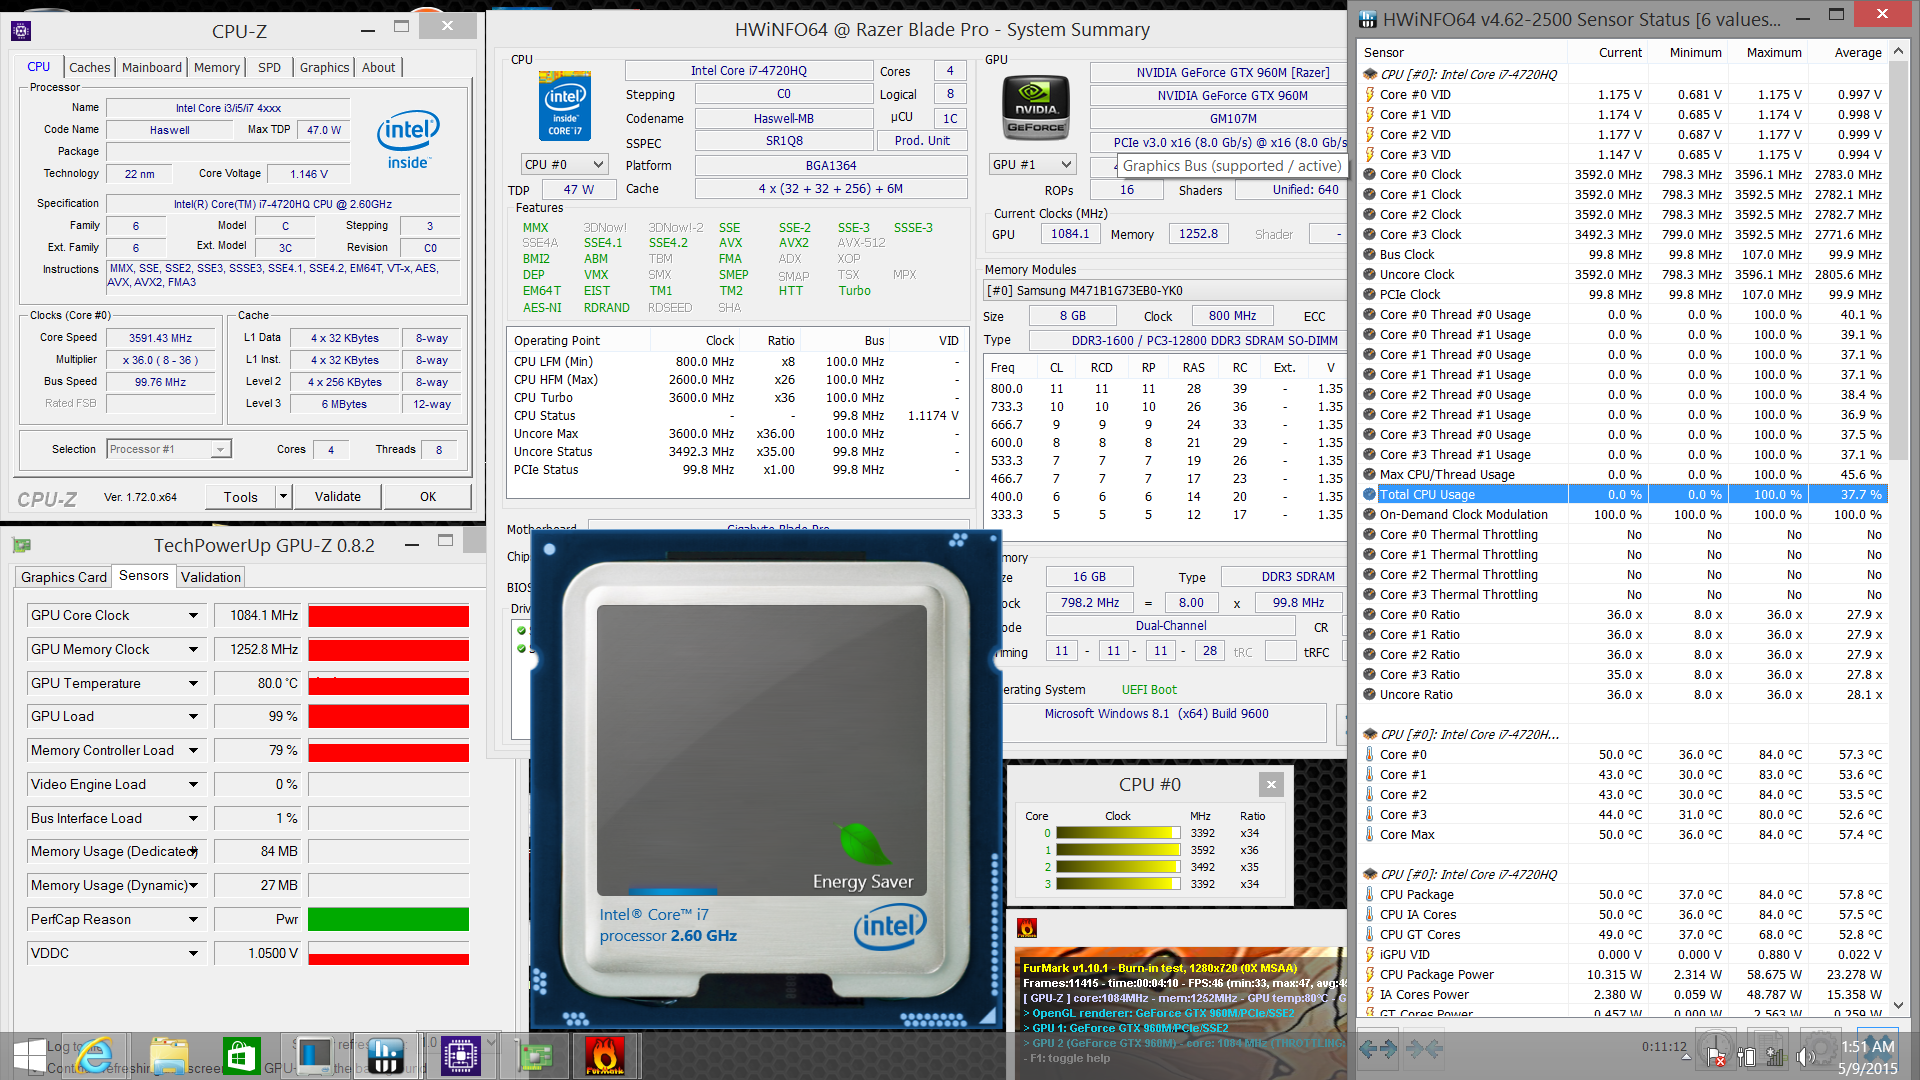Click the battery icon in system tray
1920x1080 pixels.
(x=1746, y=1056)
